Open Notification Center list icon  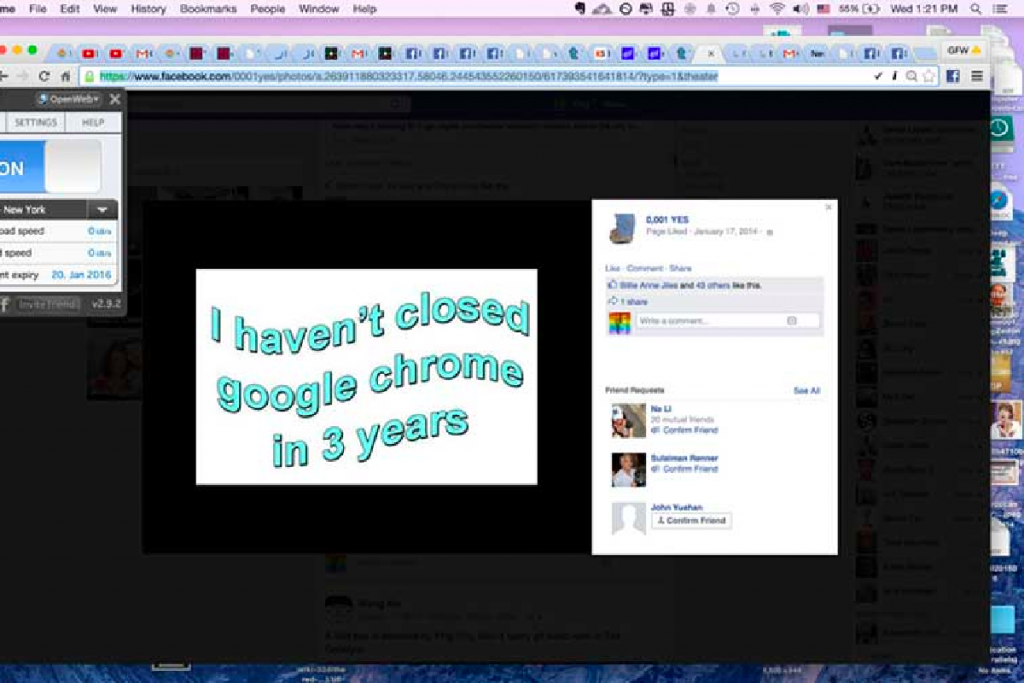point(1000,9)
